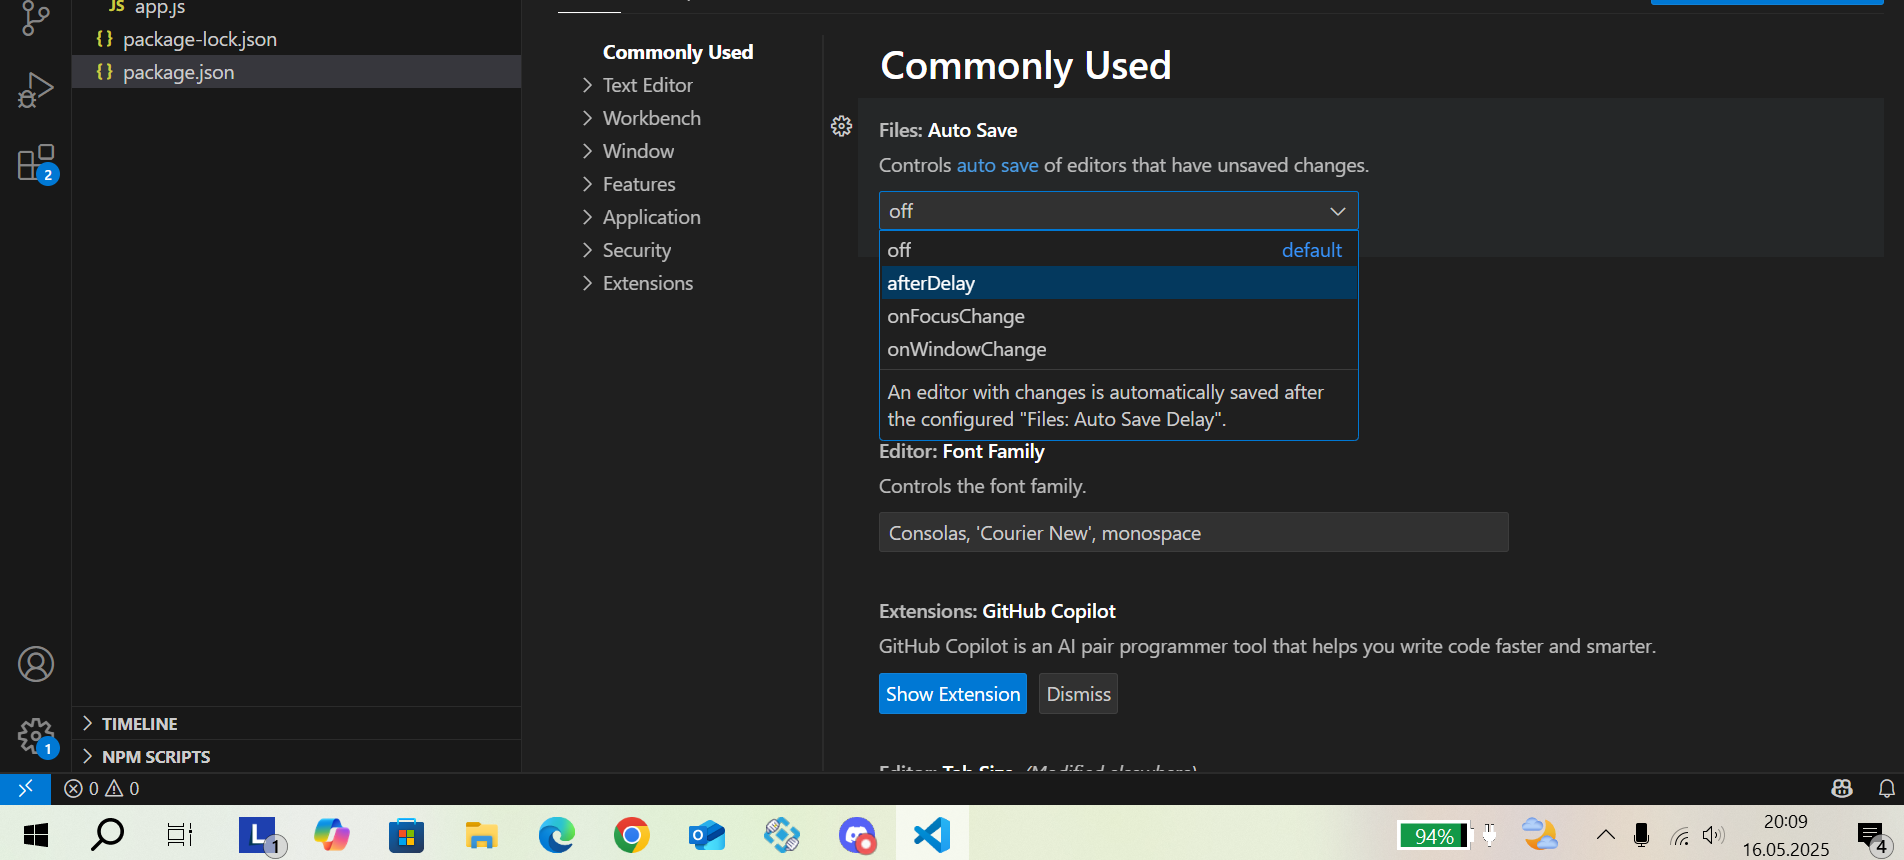
Task: Click the Show Extension button
Action: click(x=953, y=694)
